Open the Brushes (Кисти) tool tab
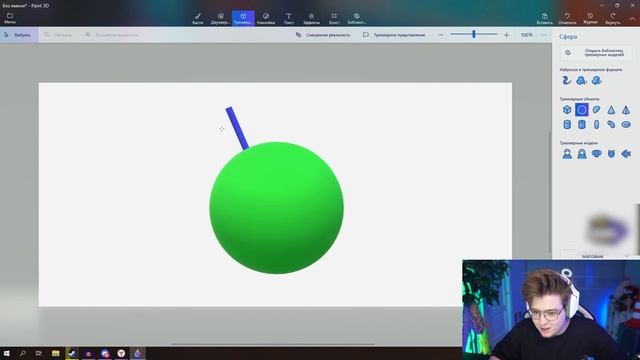The height and width of the screenshot is (360, 640). [198, 18]
